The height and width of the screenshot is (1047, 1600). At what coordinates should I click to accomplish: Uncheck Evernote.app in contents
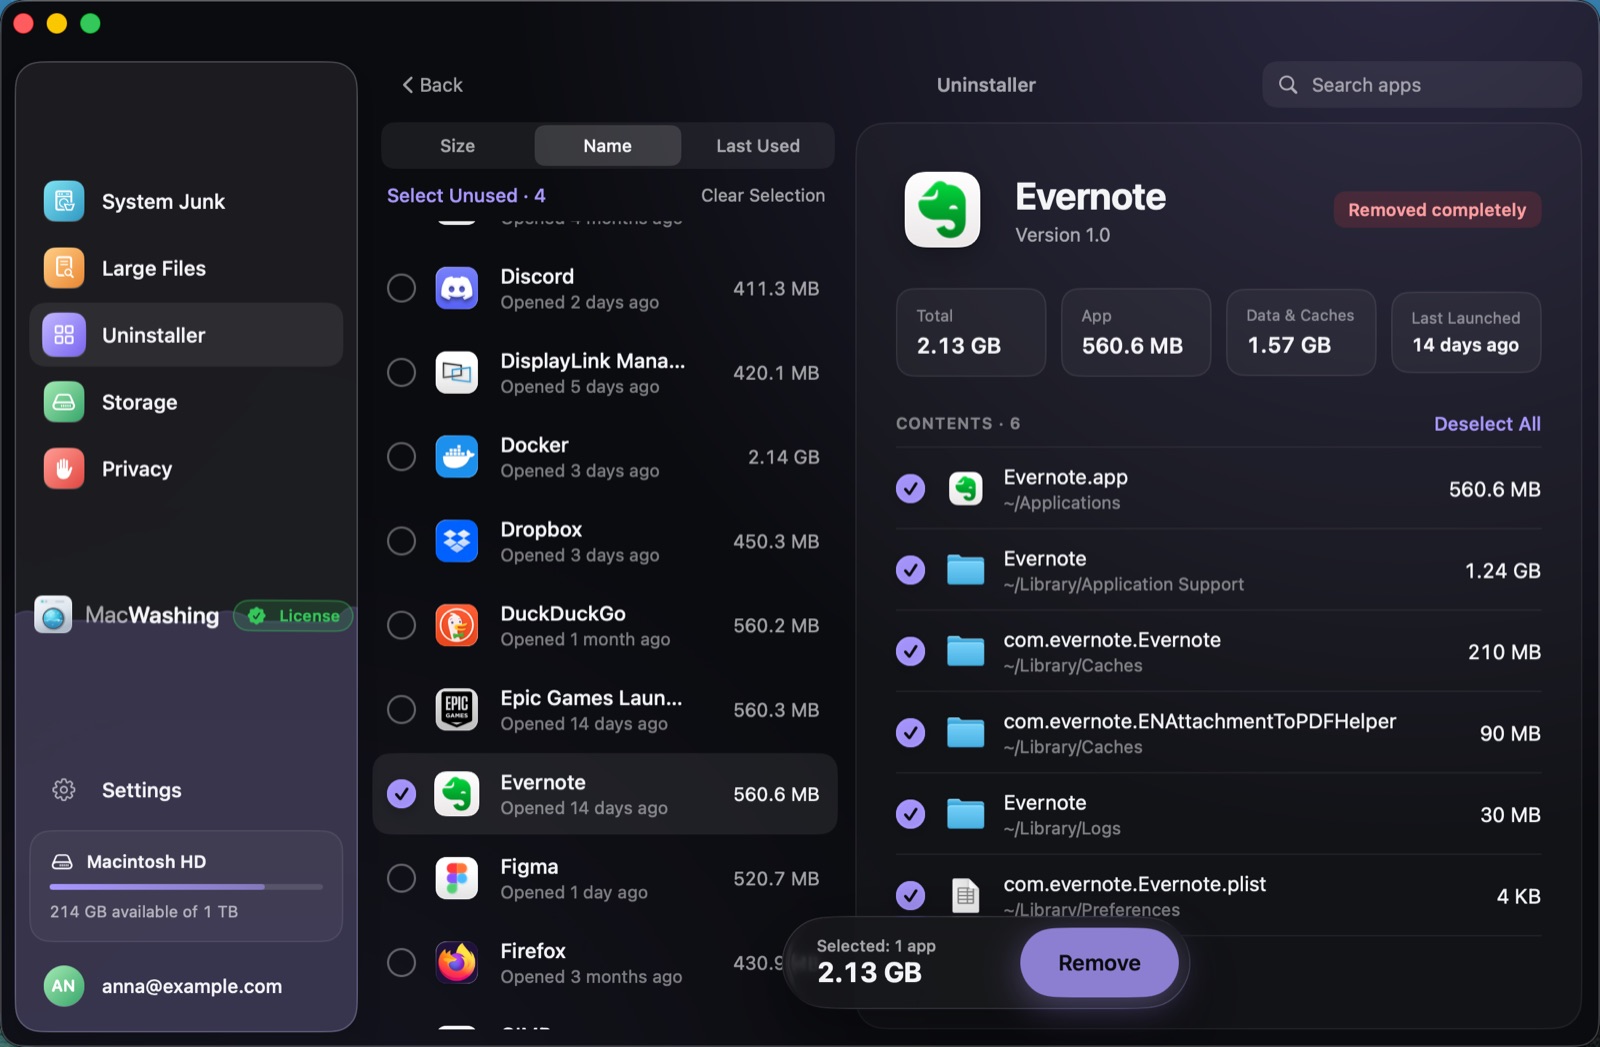(910, 489)
